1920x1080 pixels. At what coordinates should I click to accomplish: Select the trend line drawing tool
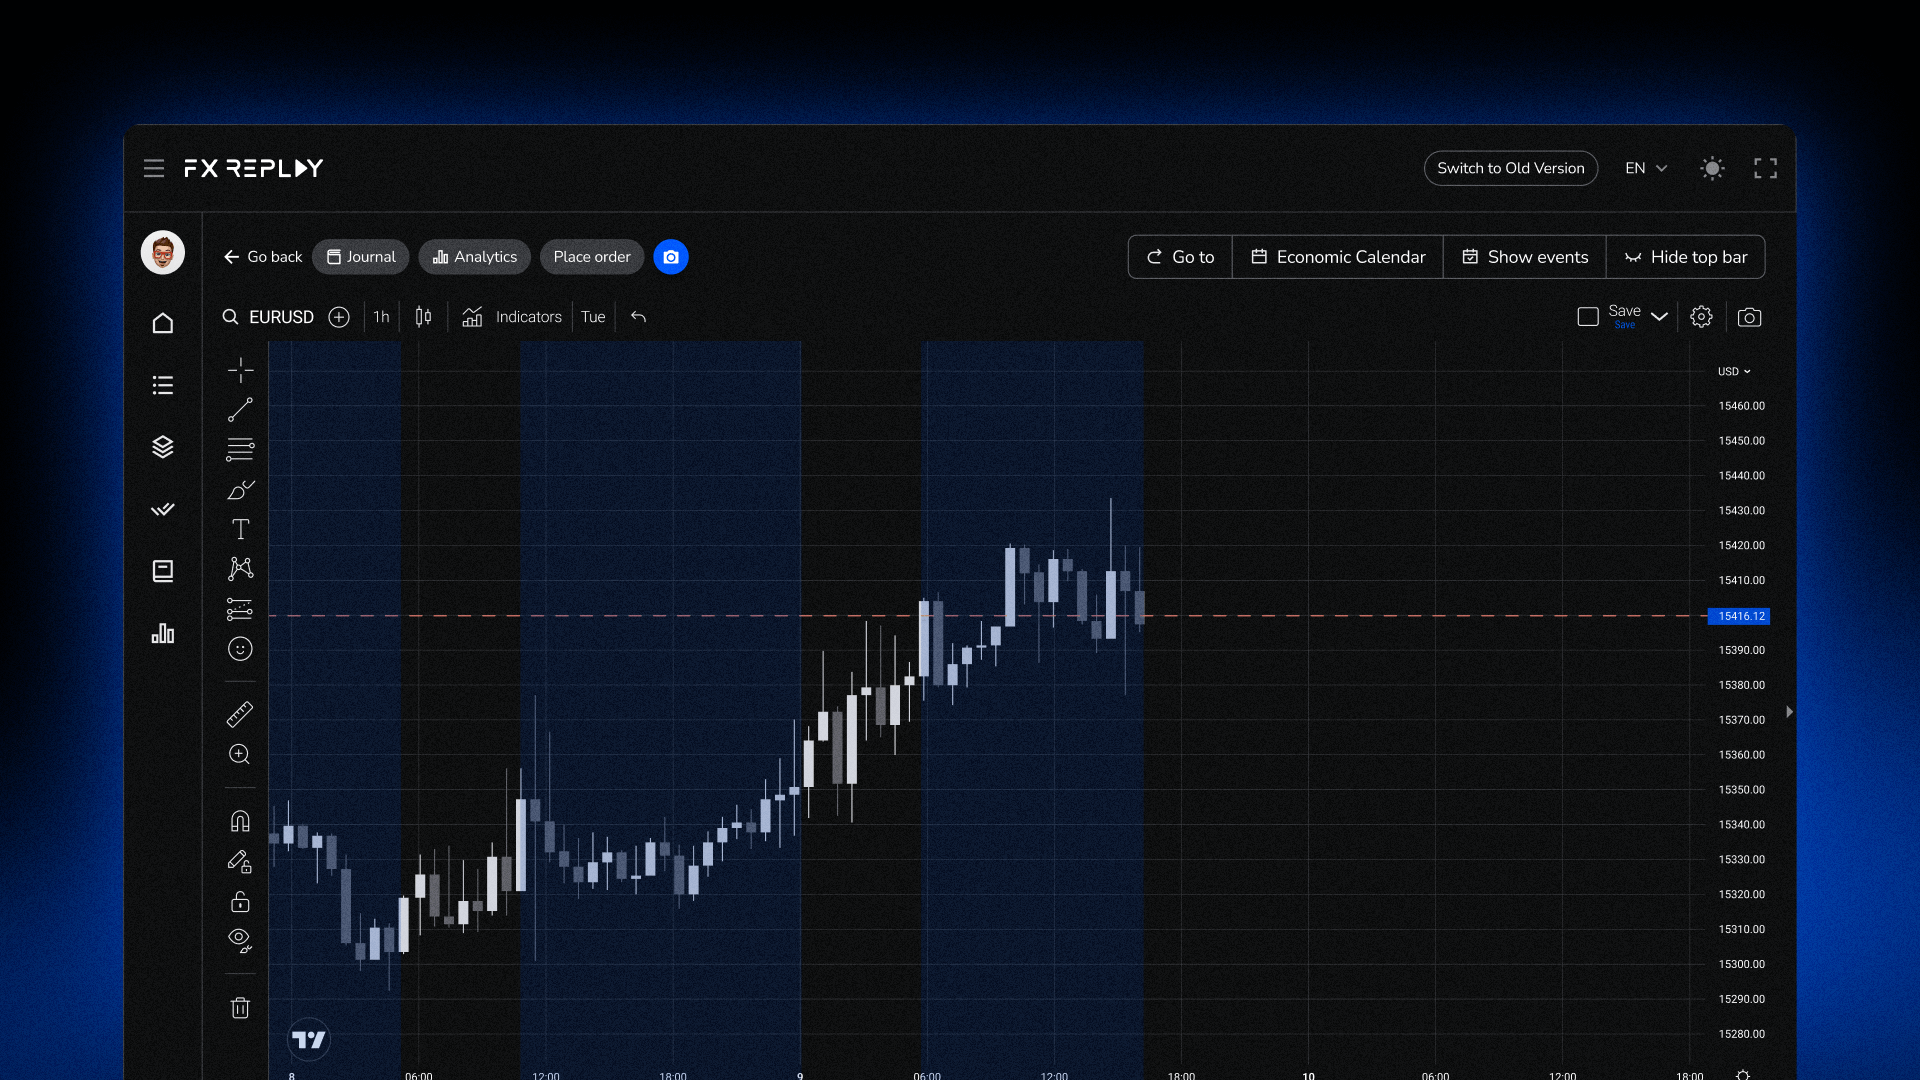(x=240, y=410)
